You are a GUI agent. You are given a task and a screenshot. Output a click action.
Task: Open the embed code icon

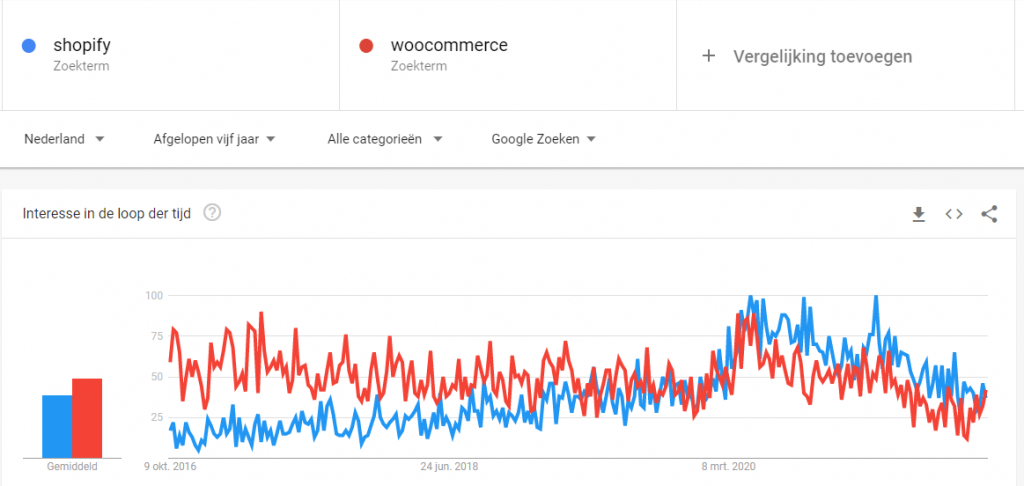[954, 213]
